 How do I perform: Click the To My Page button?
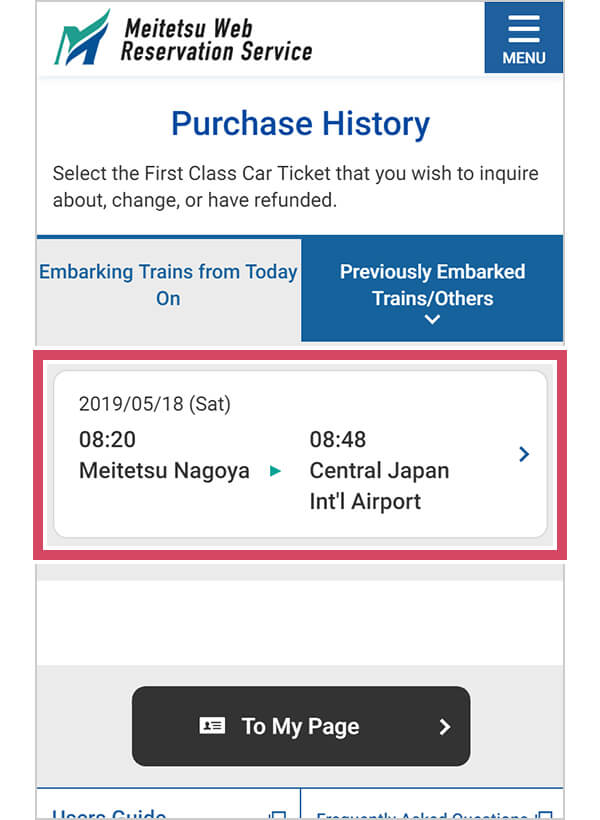click(x=300, y=727)
